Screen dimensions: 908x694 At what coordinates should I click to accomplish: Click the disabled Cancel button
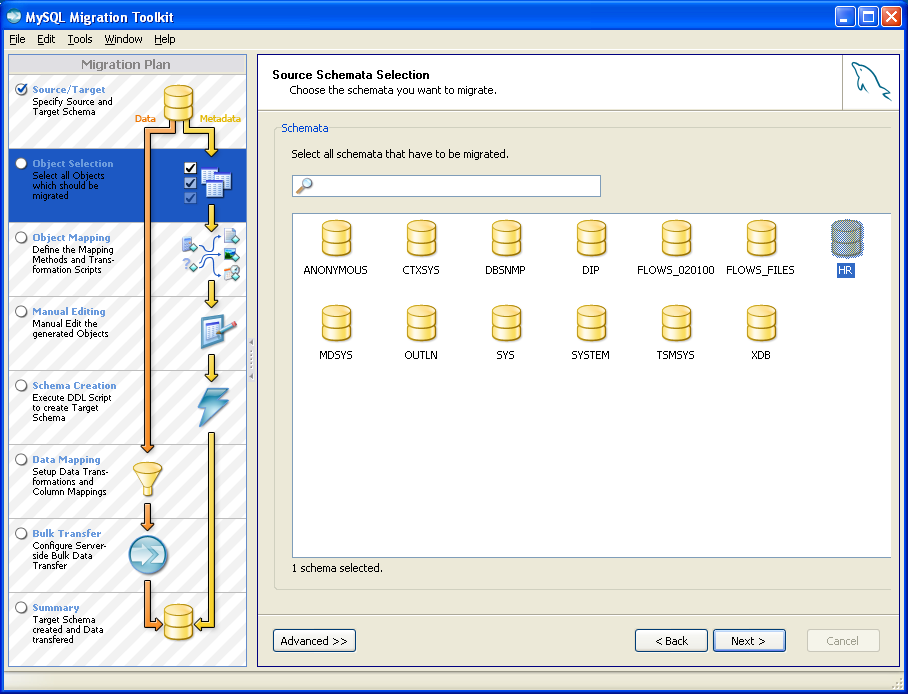click(x=843, y=641)
